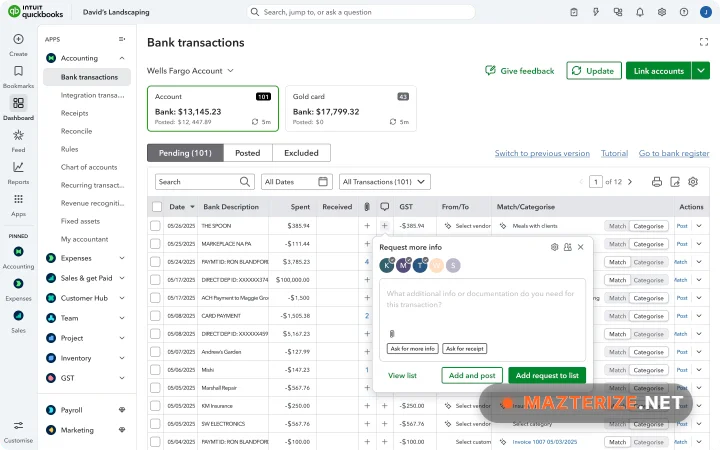Tick checkbox for CARD PAYMENT row
The image size is (720, 450).
click(155, 315)
